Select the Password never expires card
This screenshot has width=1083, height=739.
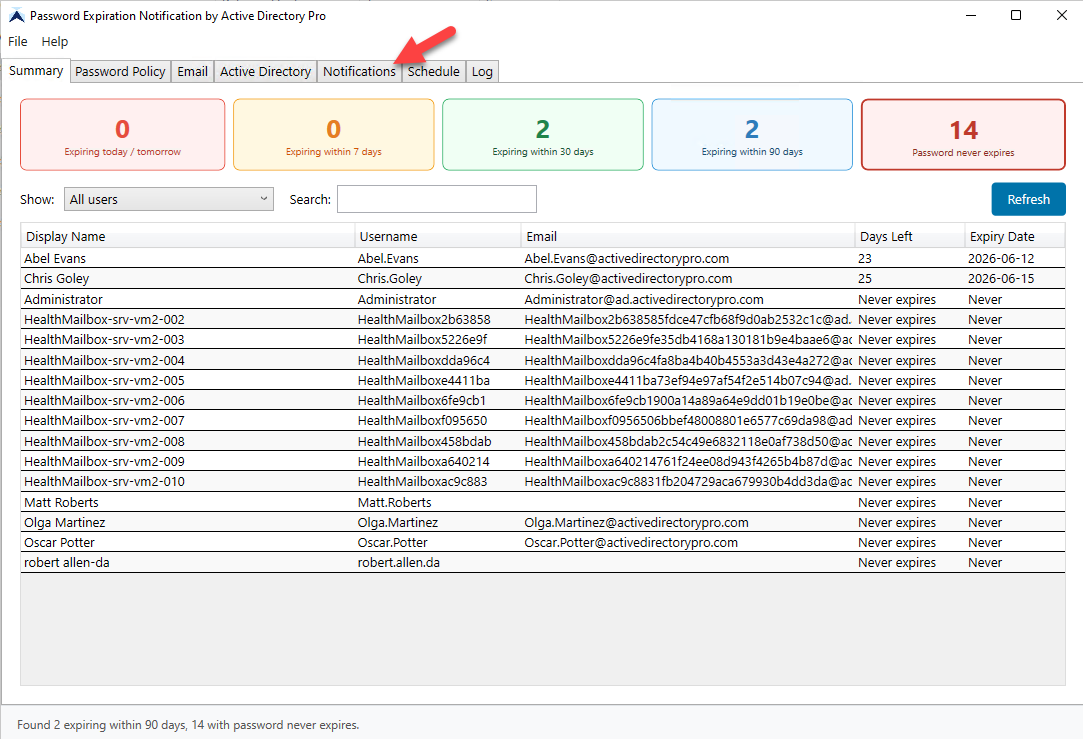pyautogui.click(x=964, y=135)
